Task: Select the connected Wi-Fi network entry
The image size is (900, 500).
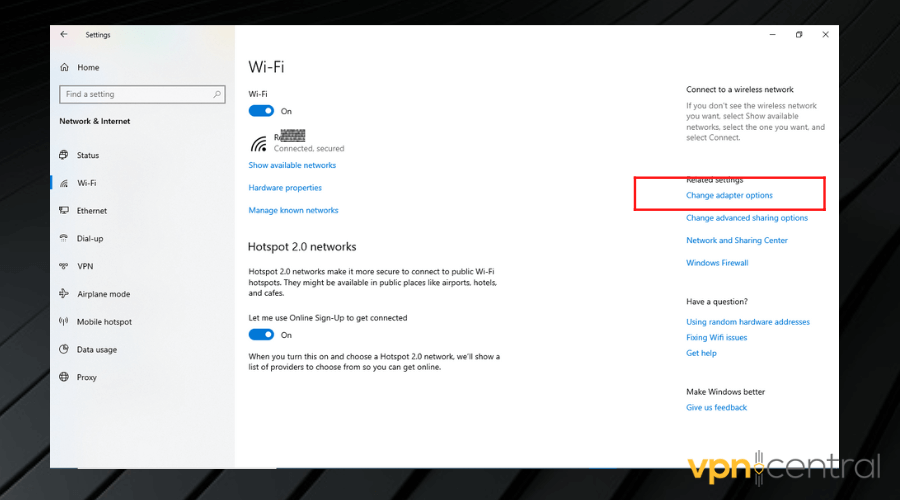Action: click(295, 142)
